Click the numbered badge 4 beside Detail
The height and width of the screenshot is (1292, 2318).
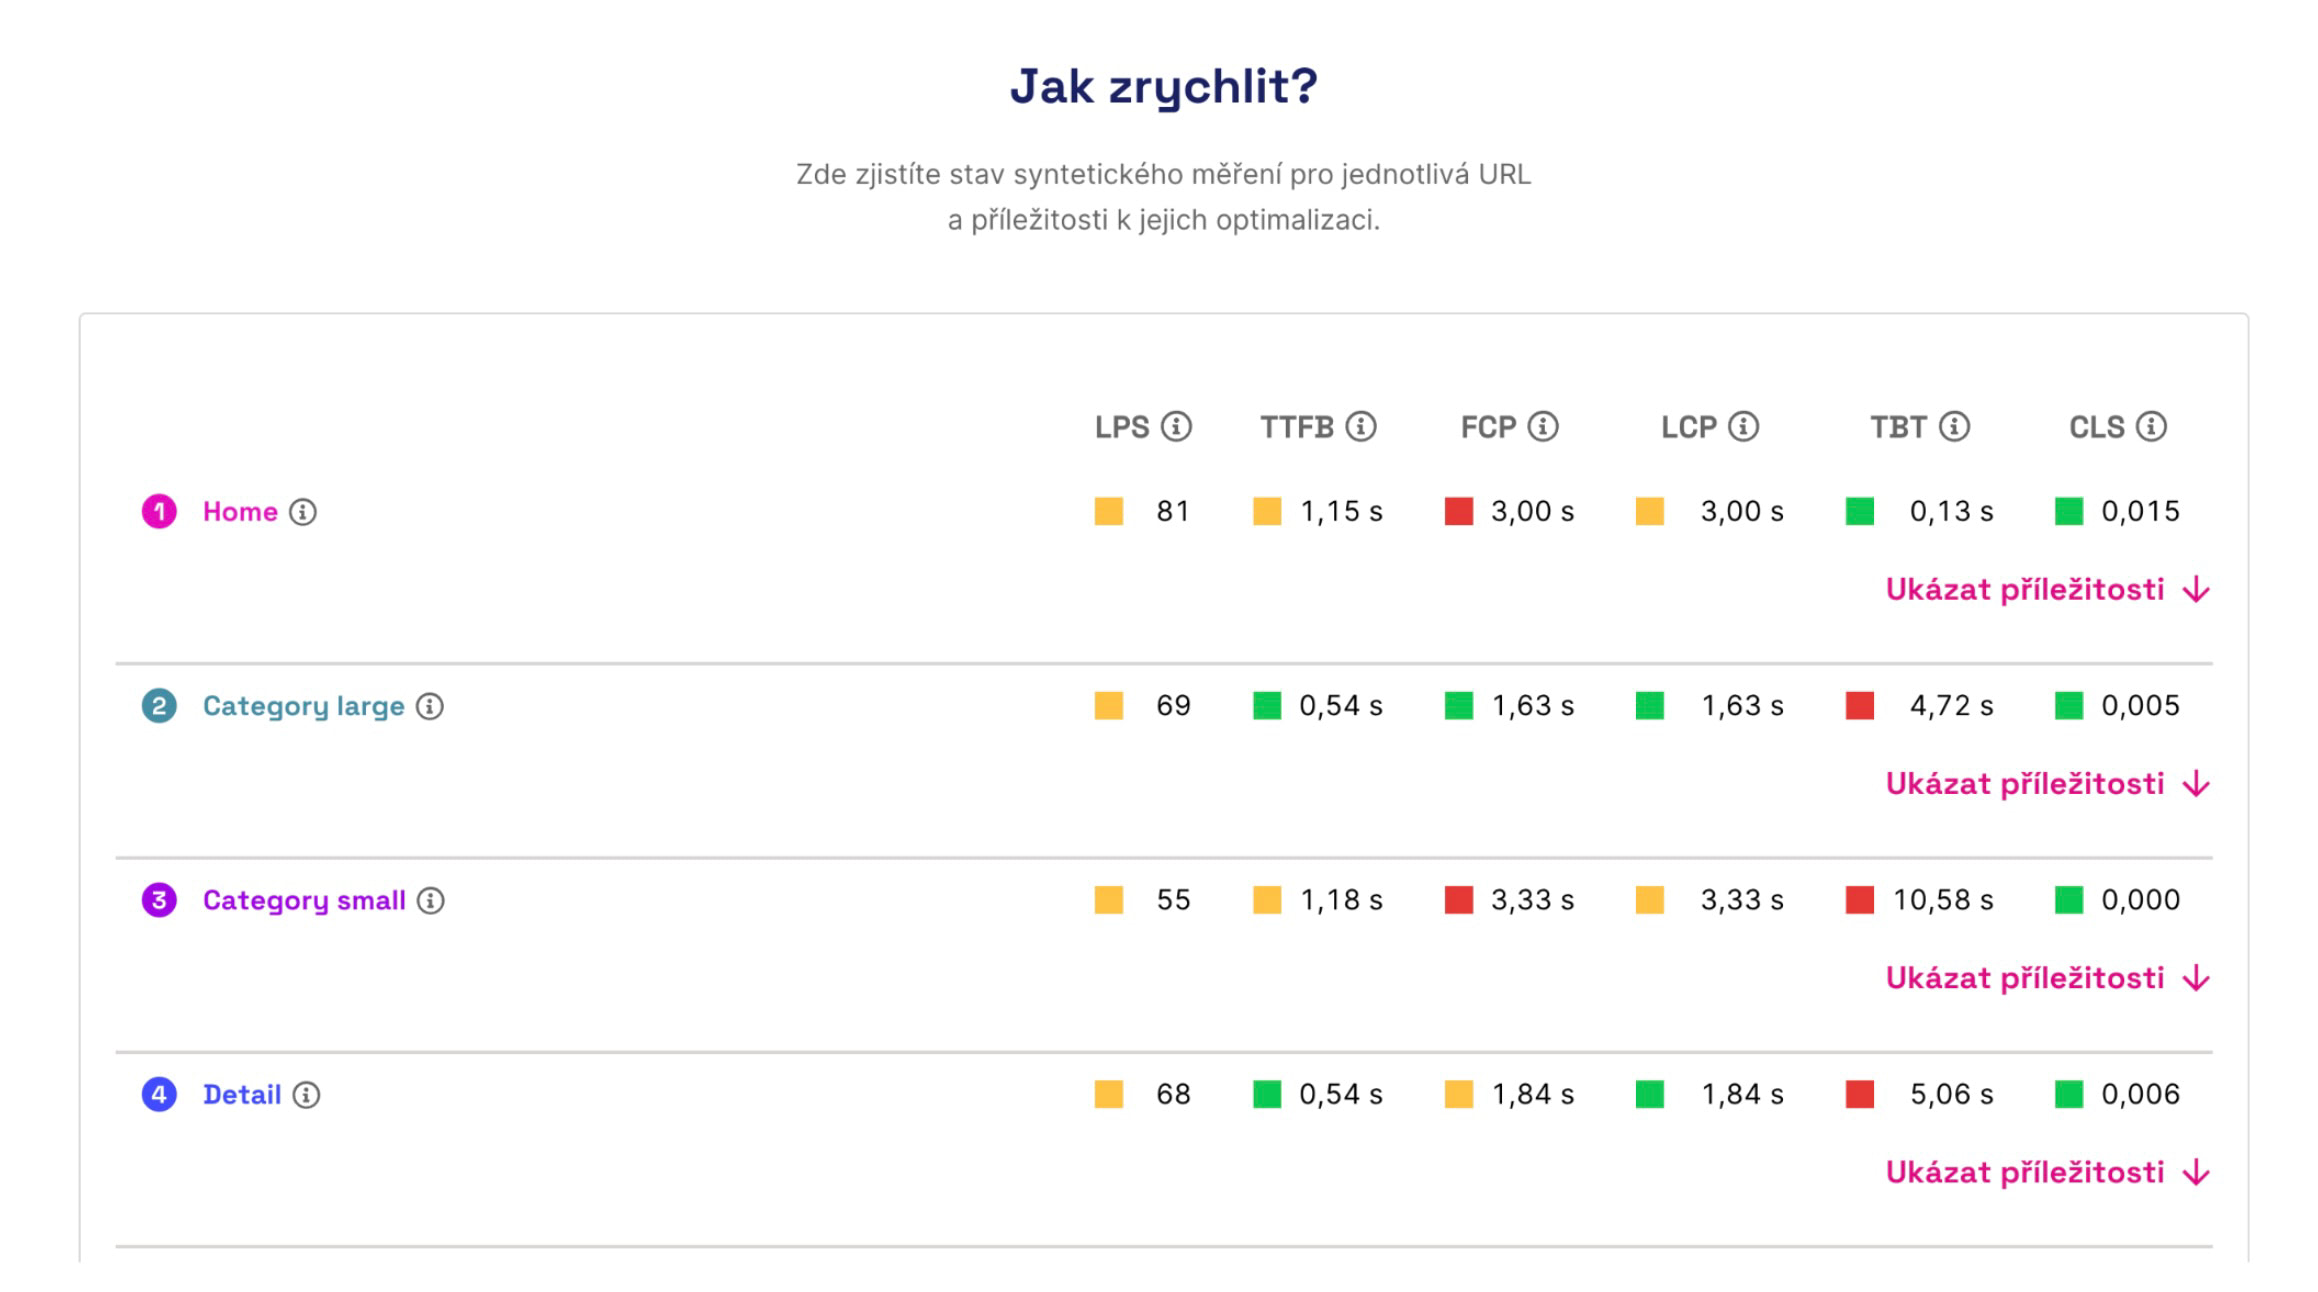[x=158, y=1095]
